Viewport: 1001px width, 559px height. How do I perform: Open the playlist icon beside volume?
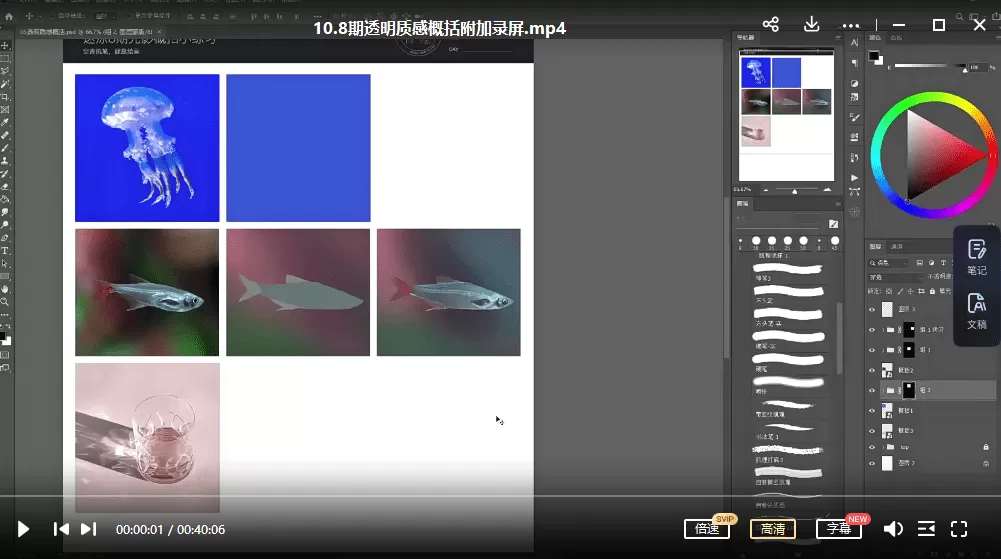[x=927, y=529]
